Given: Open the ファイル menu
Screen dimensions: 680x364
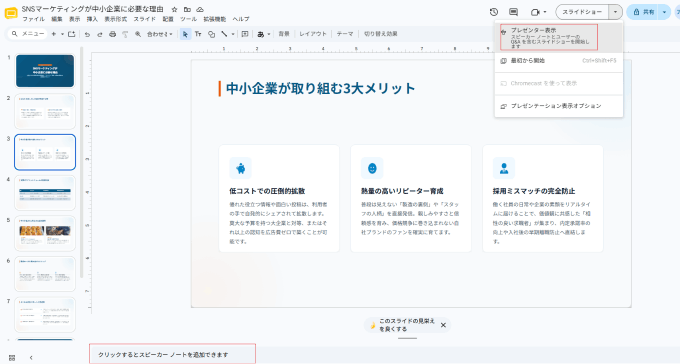Looking at the screenshot, I should click(x=33, y=19).
